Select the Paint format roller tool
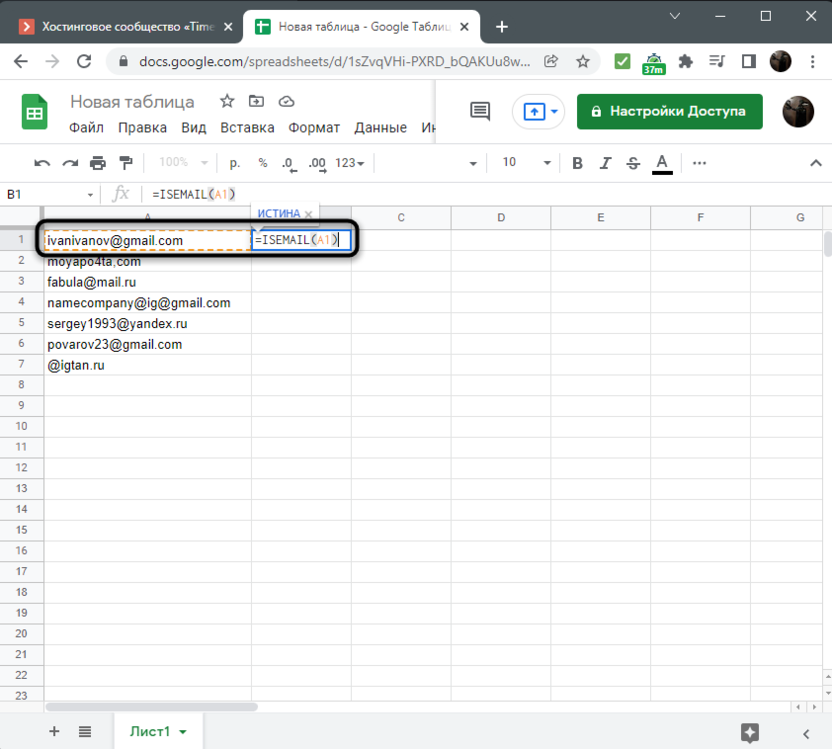832x749 pixels. [126, 163]
